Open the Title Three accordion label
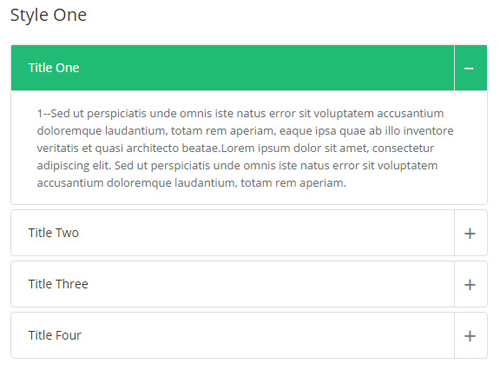Image resolution: width=500 pixels, height=370 pixels. (58, 284)
